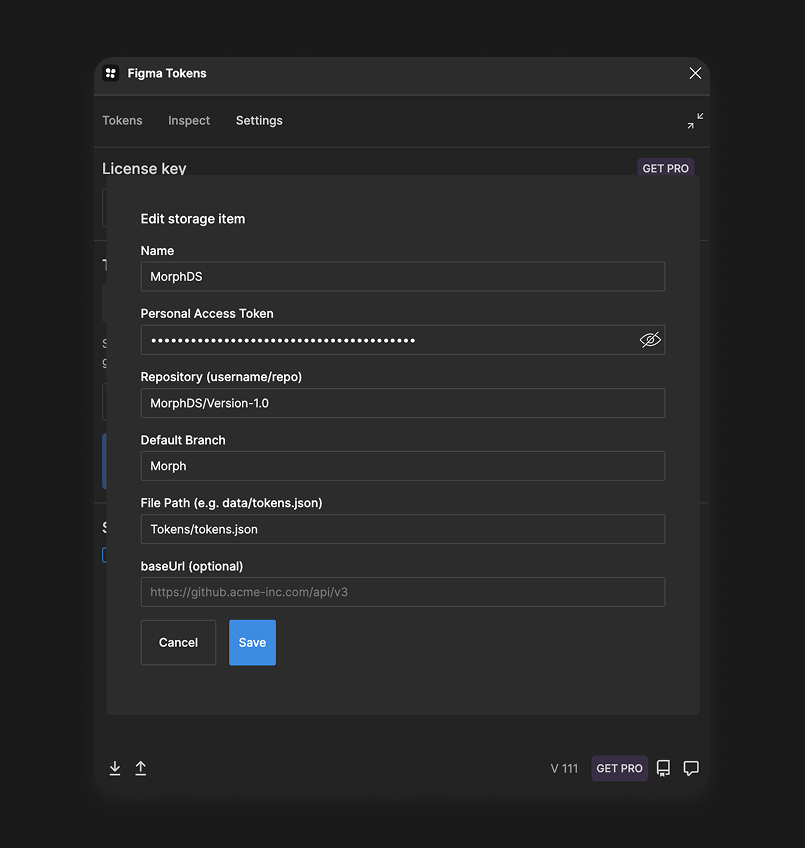Image resolution: width=805 pixels, height=848 pixels.
Task: Focus the Name field containing MorphDS
Action: 402,277
